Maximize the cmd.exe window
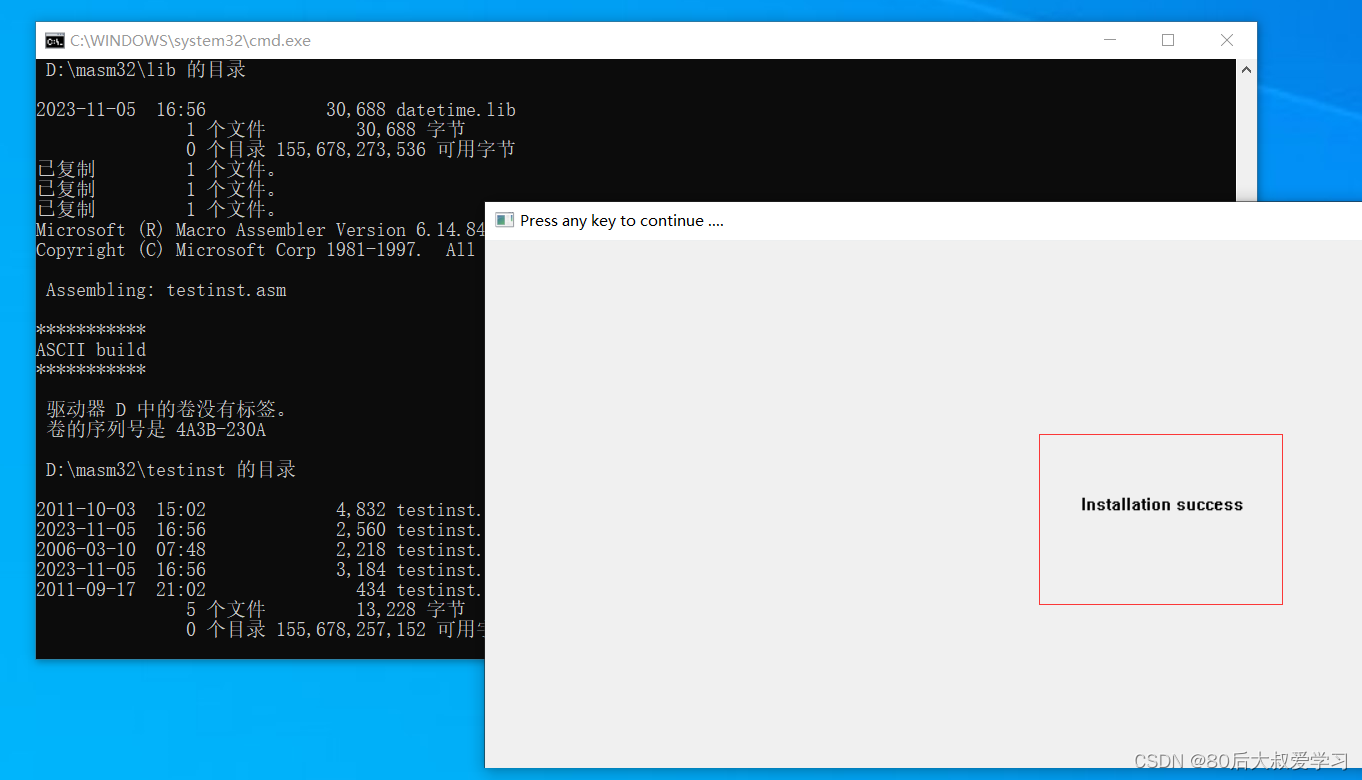1362x780 pixels. point(1168,40)
